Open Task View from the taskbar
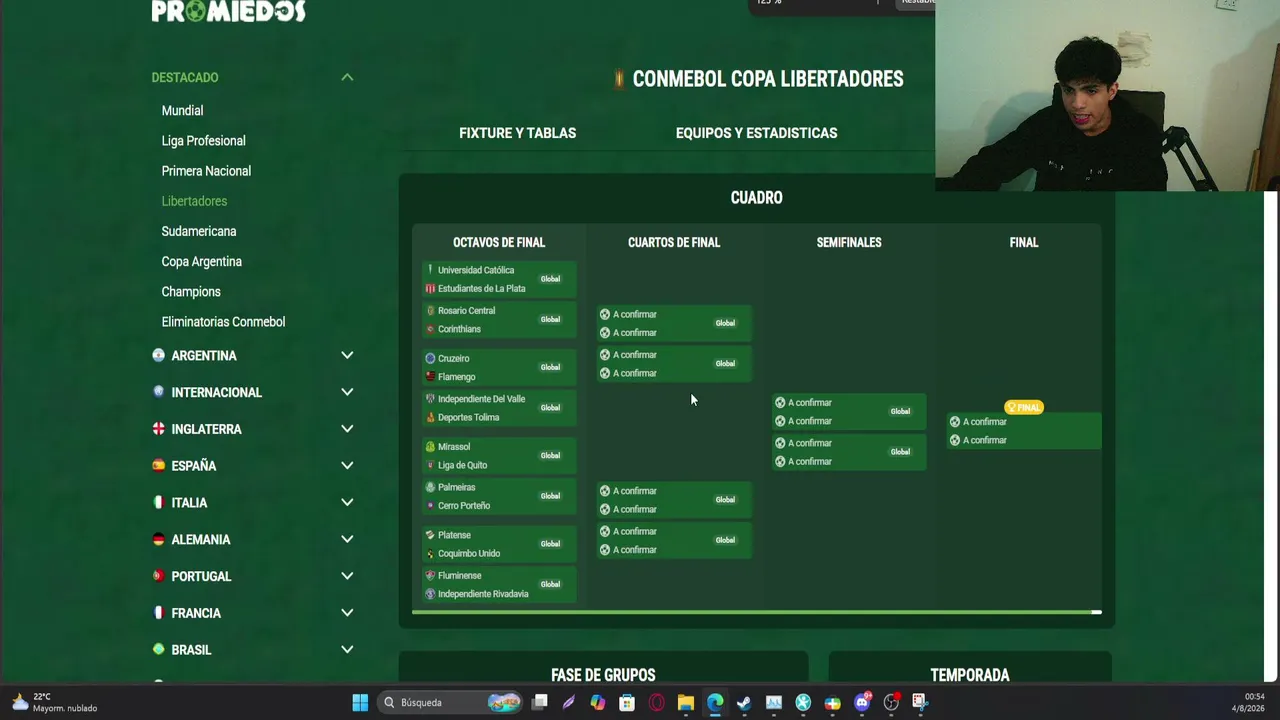 click(x=539, y=702)
